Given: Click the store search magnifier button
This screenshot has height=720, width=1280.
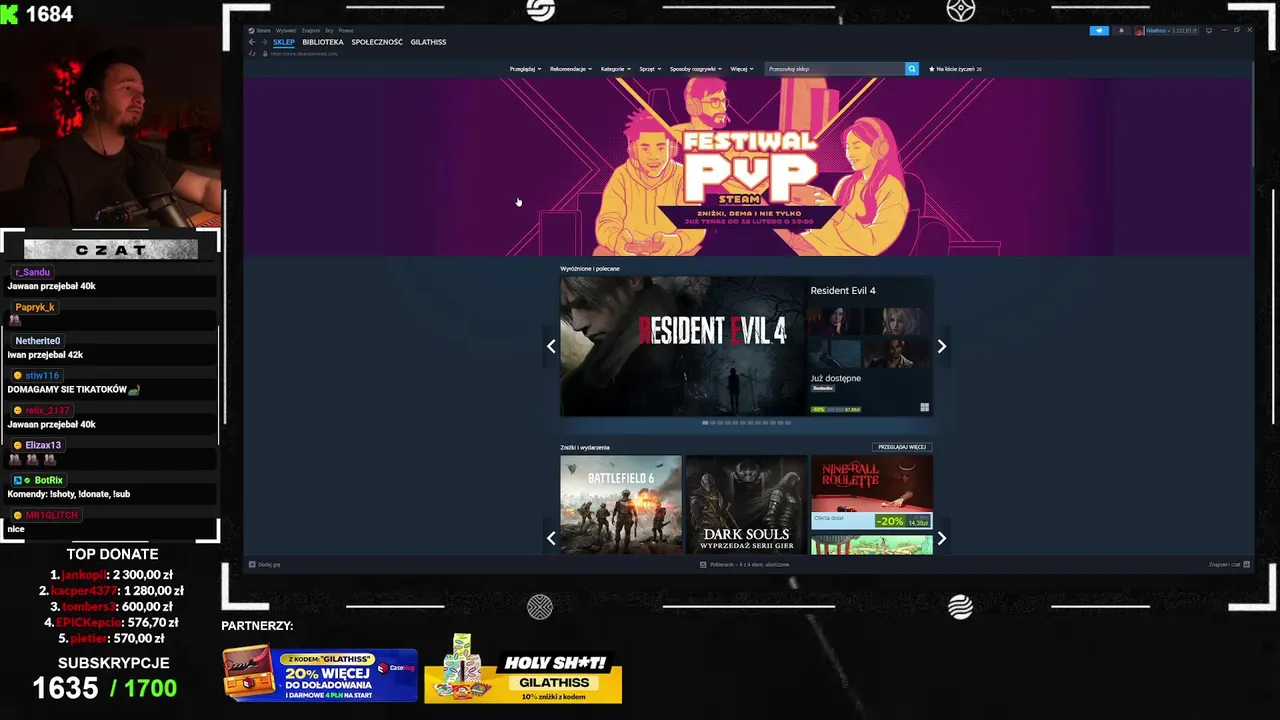Looking at the screenshot, I should tap(911, 69).
